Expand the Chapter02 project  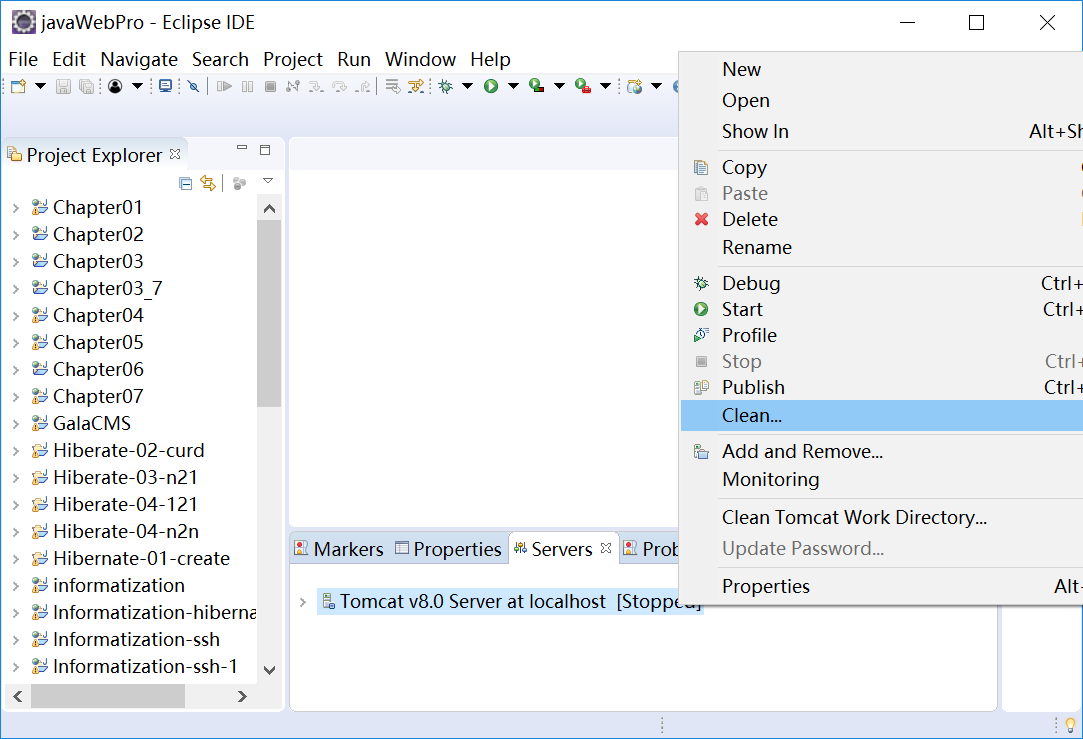pyautogui.click(x=16, y=235)
